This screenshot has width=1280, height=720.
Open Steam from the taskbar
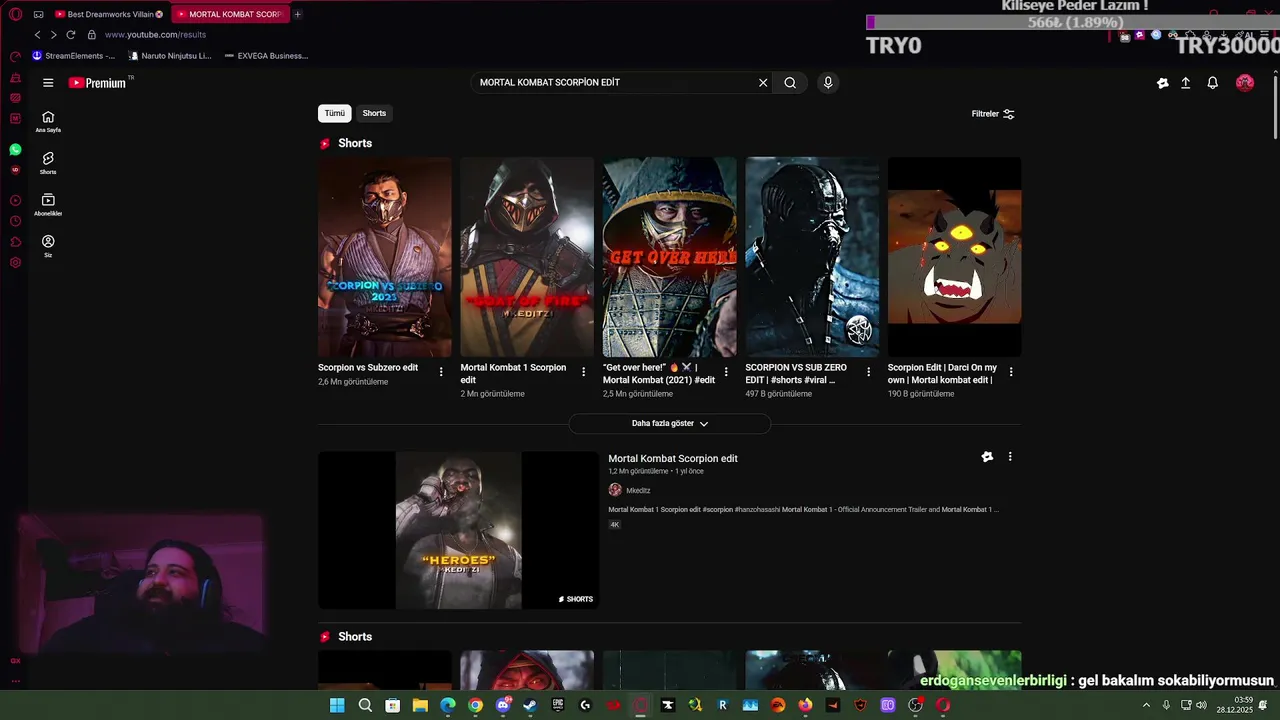pos(530,705)
